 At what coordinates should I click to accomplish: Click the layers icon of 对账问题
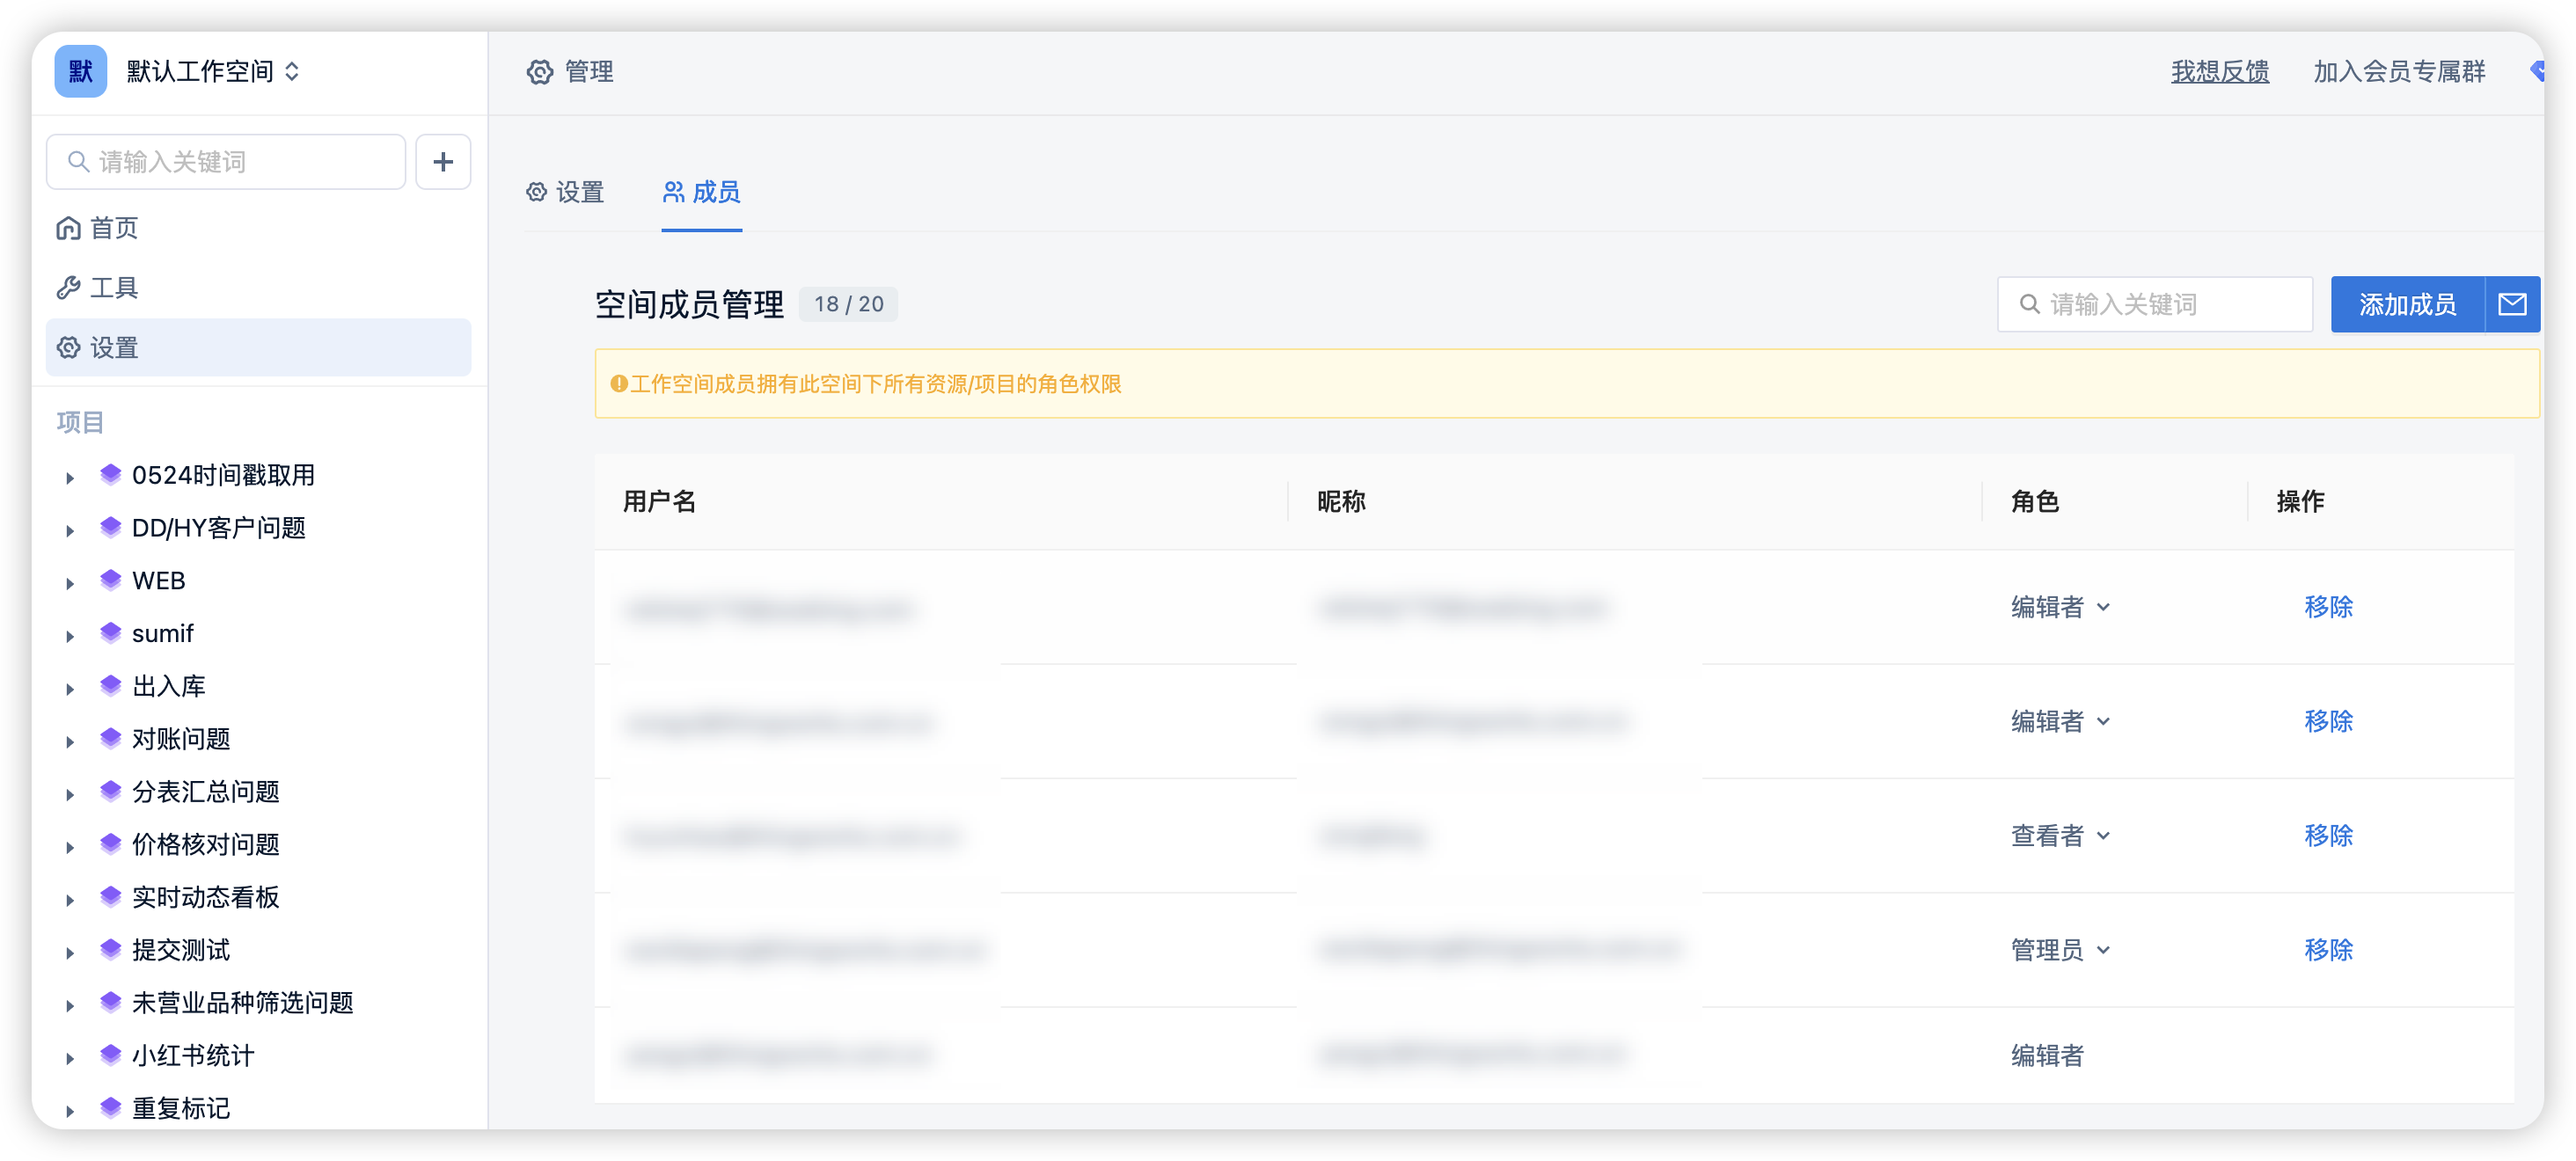click(x=111, y=738)
